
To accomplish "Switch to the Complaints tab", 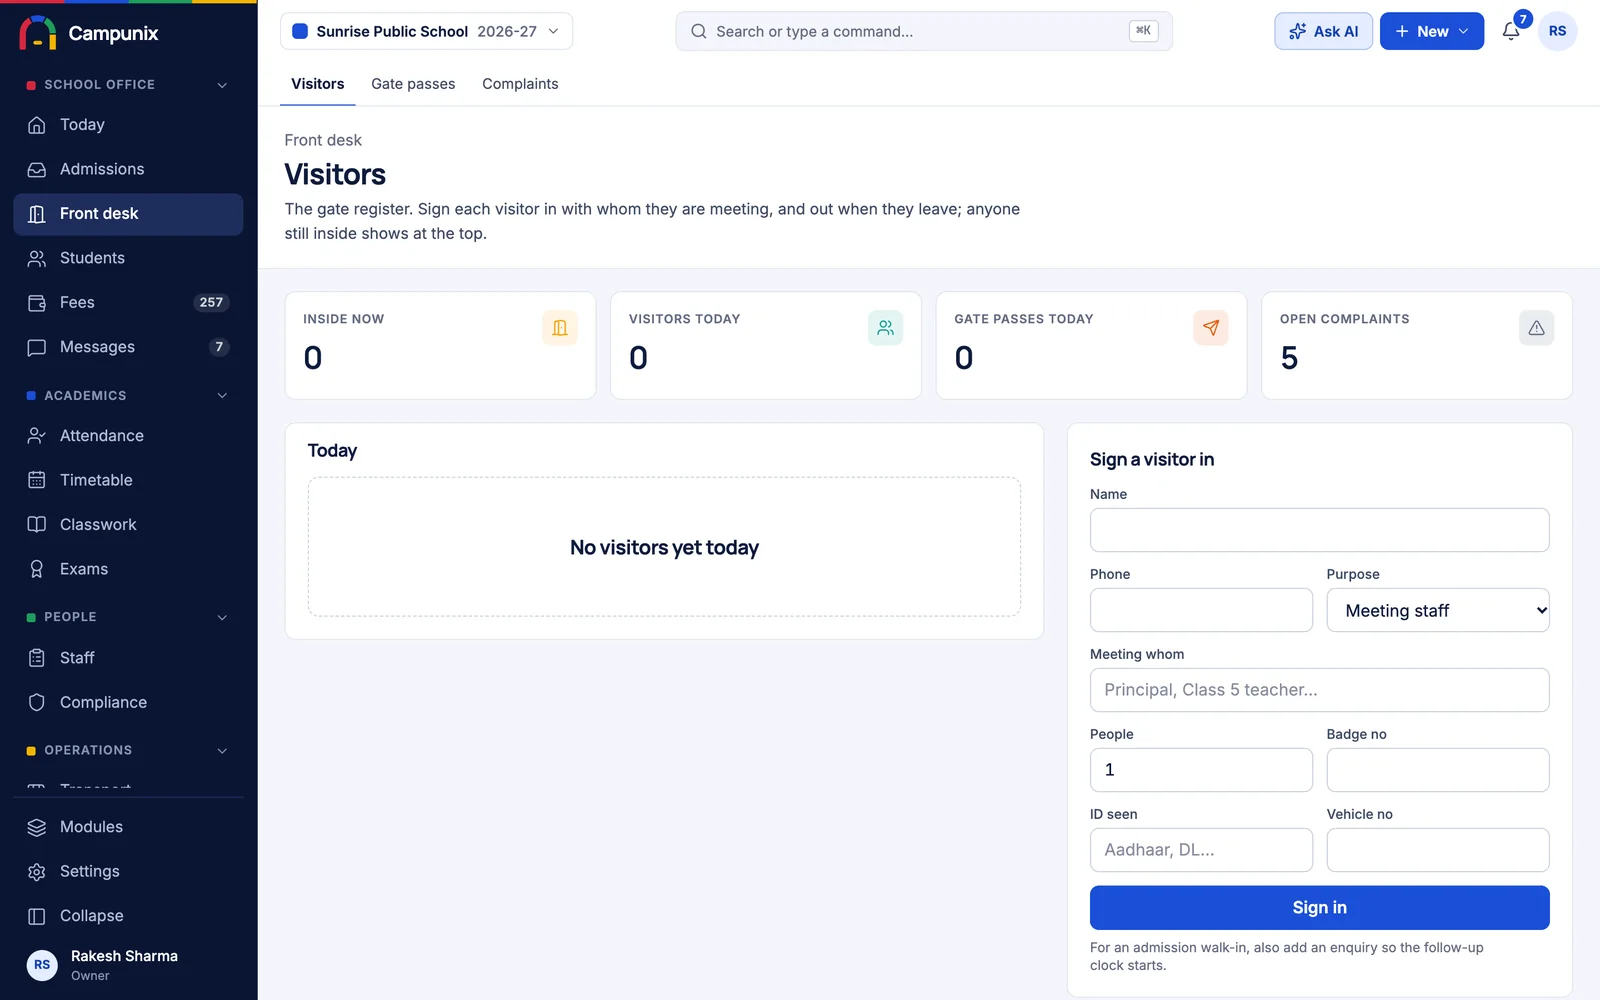I will click(x=520, y=84).
